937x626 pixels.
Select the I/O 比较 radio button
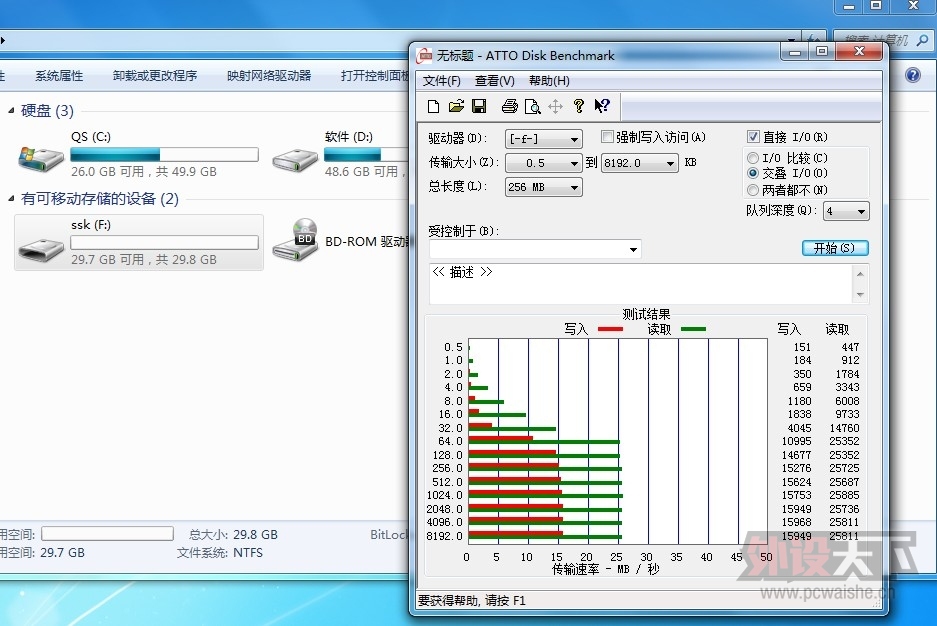pyautogui.click(x=753, y=158)
